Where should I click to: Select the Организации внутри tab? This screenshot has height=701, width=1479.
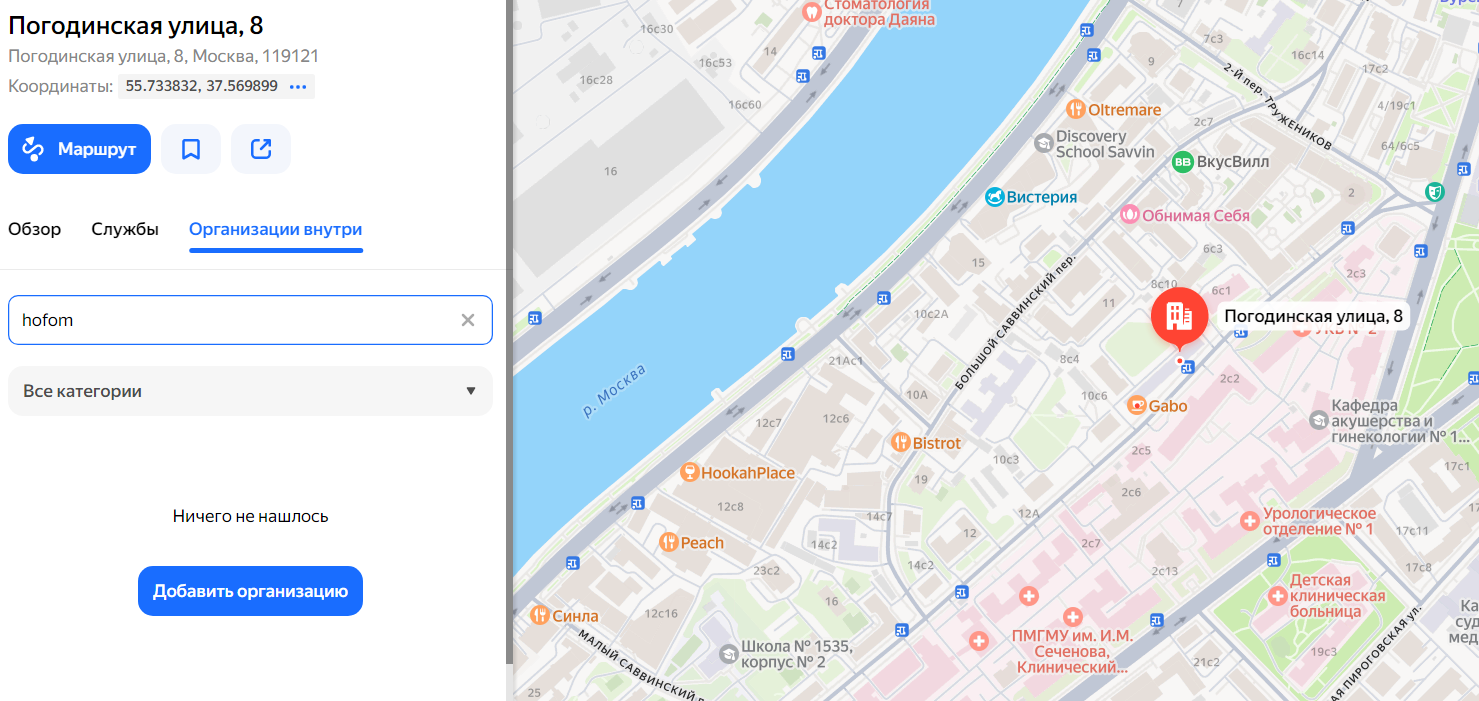coord(276,229)
